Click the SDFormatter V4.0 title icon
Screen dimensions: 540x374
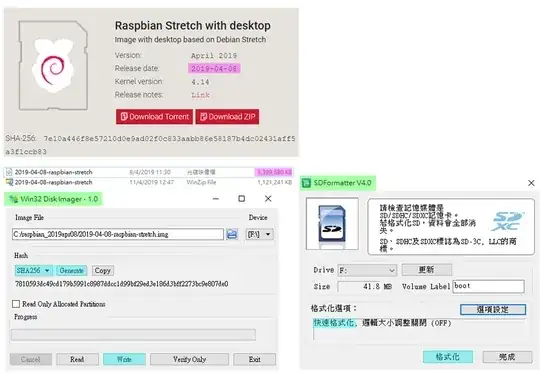pos(306,183)
